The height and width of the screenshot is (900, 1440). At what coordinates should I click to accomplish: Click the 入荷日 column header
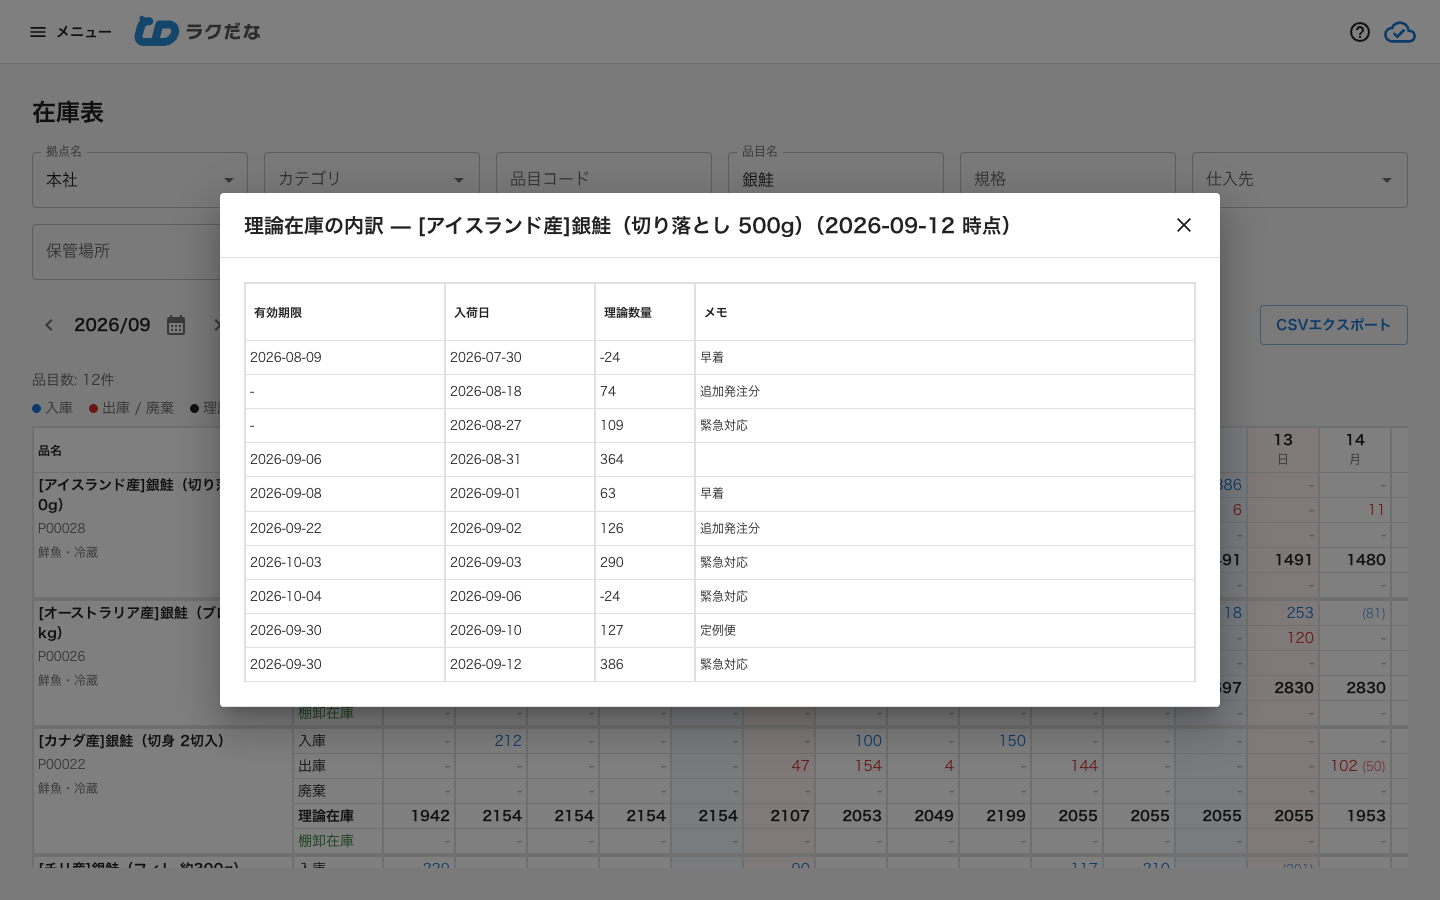click(520, 312)
